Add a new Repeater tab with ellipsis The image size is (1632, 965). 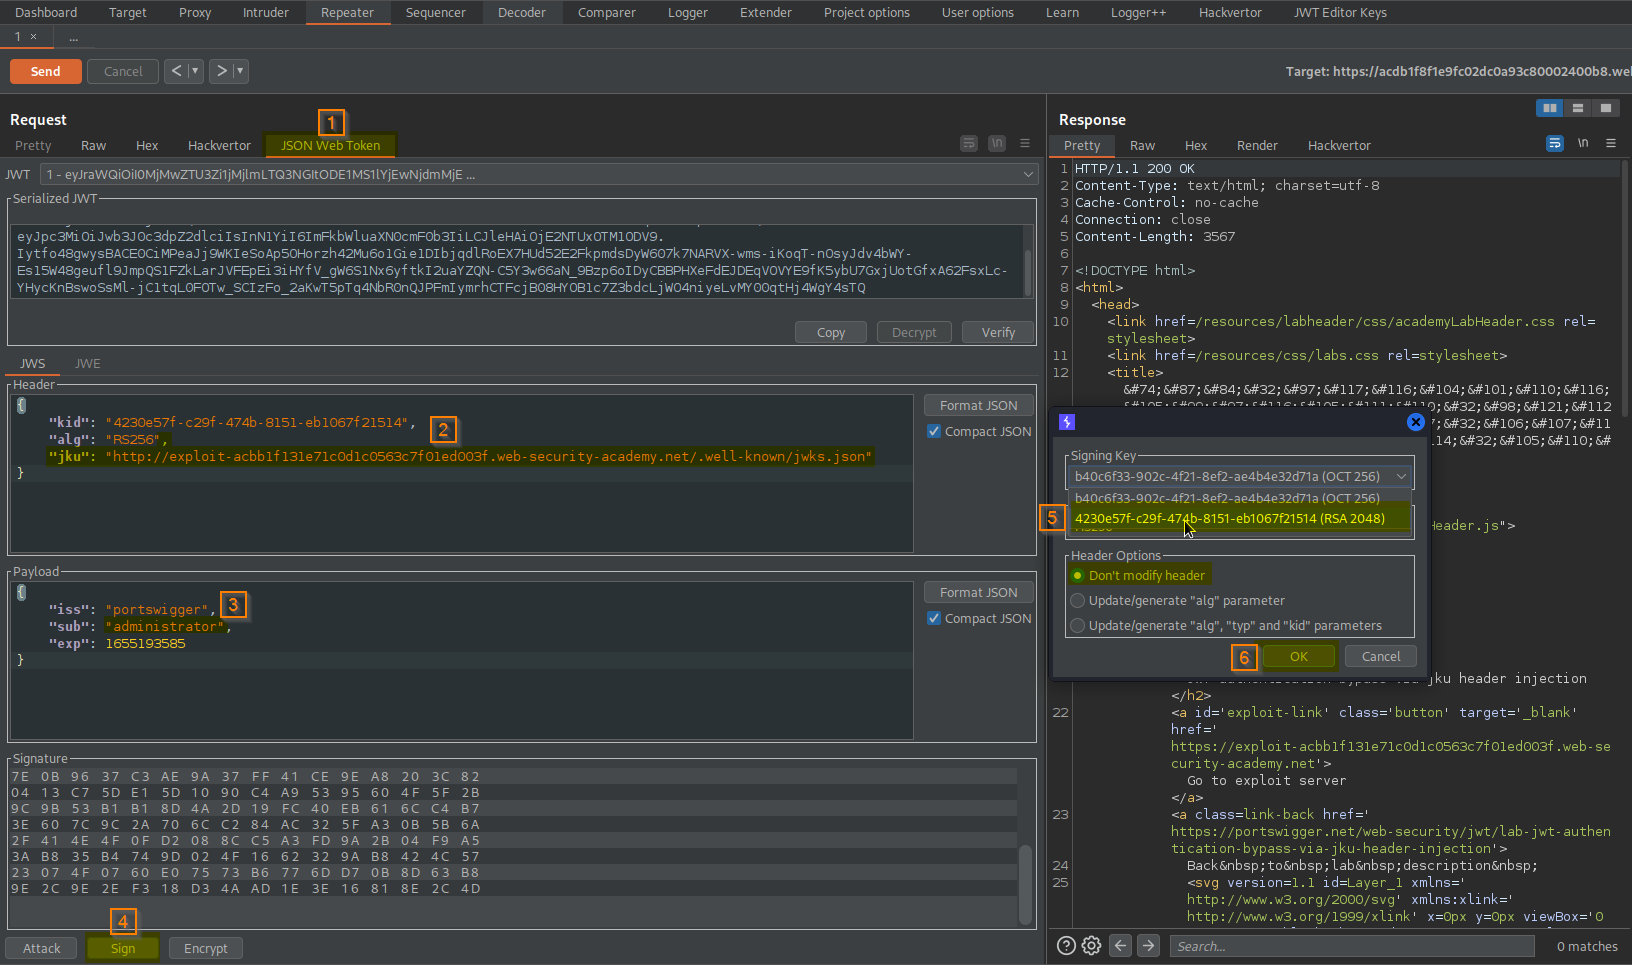pyautogui.click(x=73, y=37)
